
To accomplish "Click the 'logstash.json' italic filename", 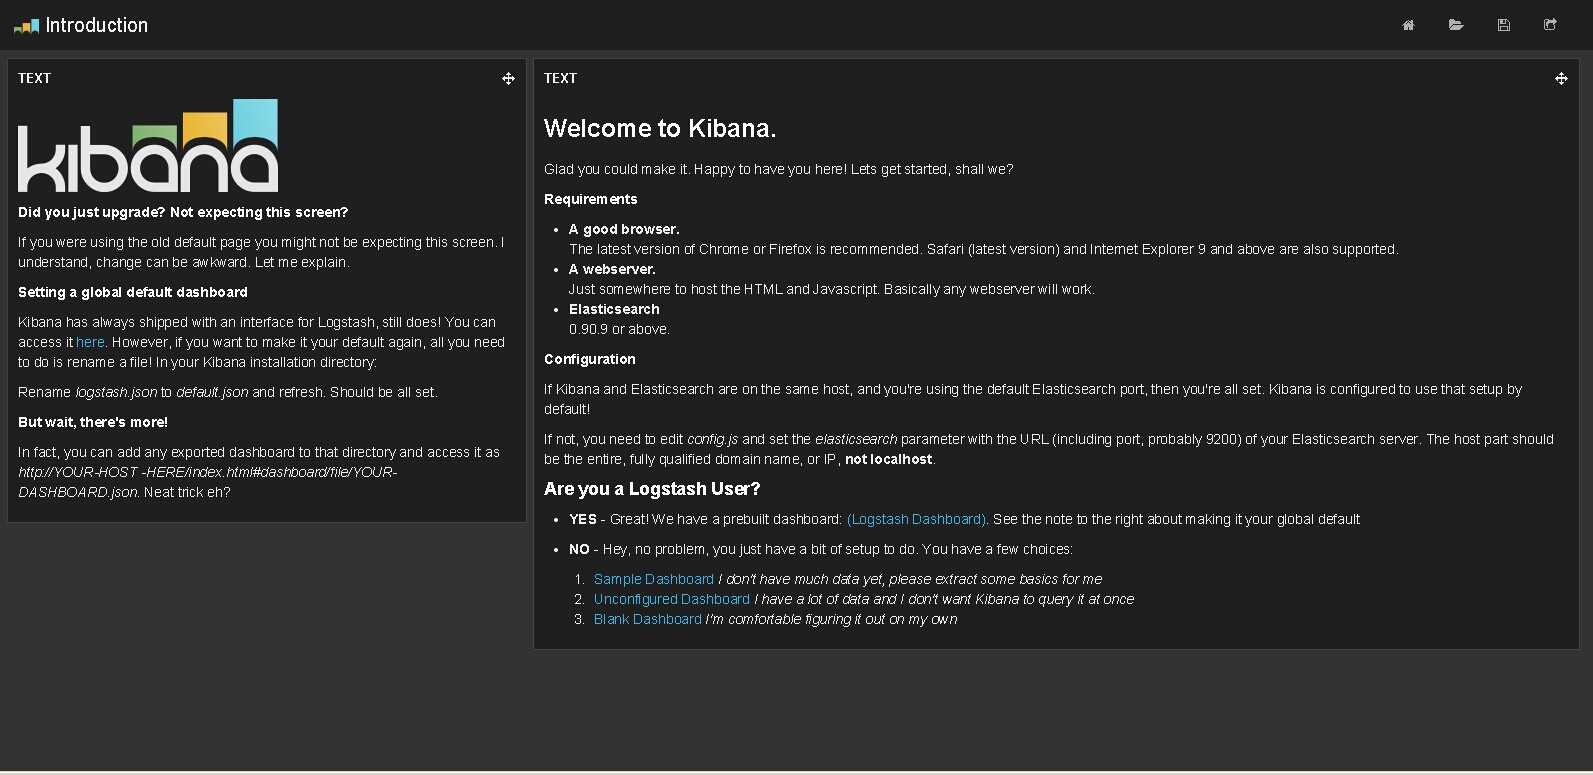I will (x=116, y=392).
